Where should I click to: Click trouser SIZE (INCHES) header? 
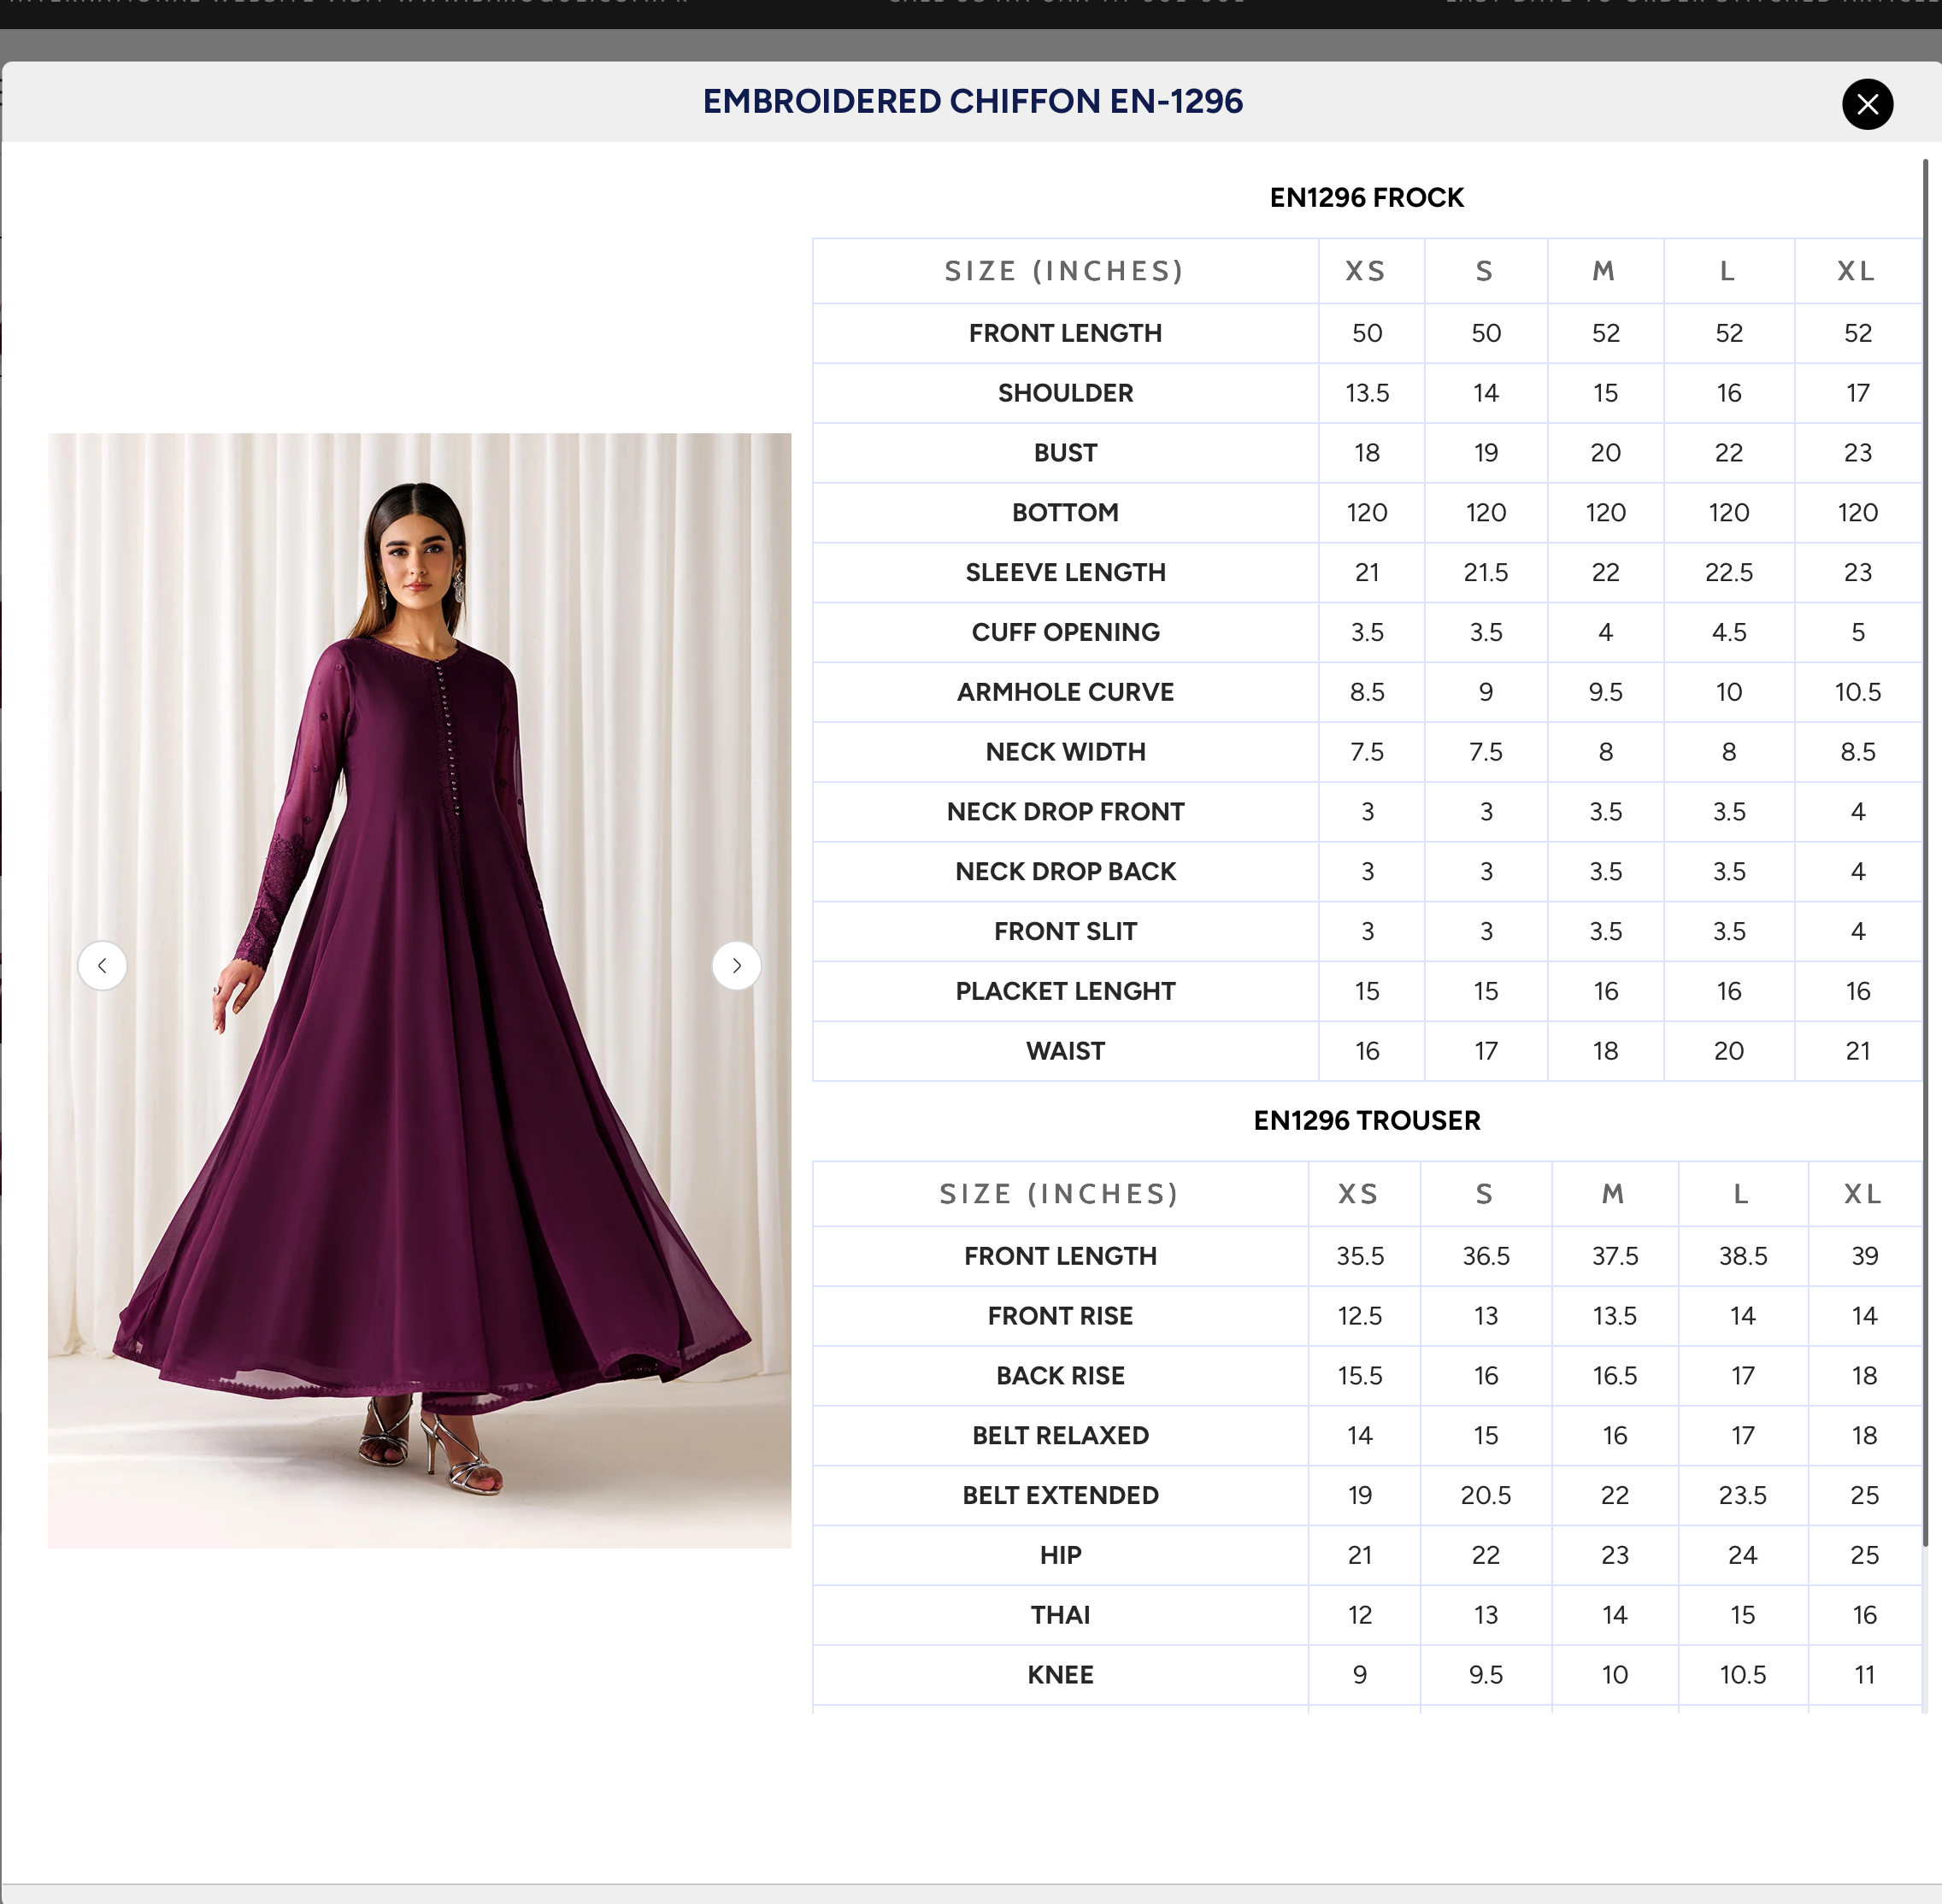[x=1060, y=1194]
